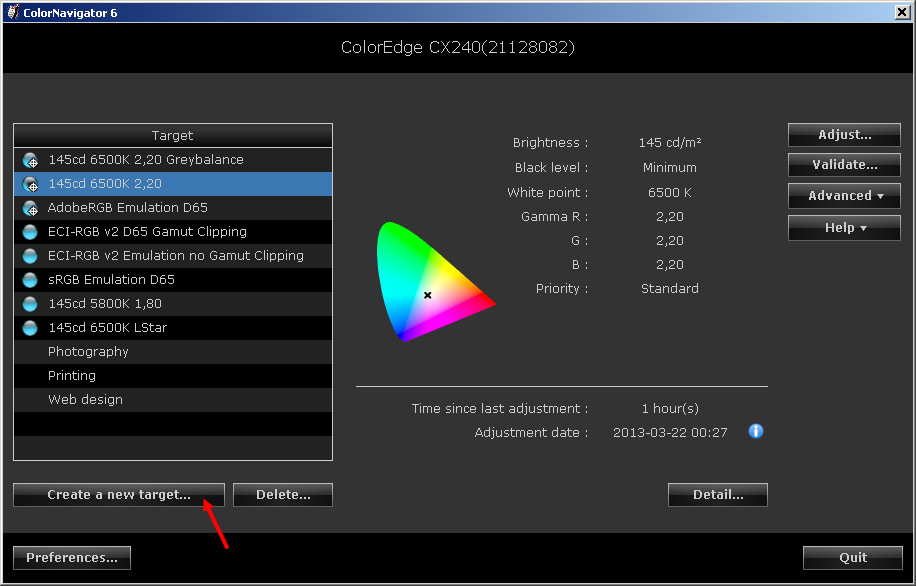Quit ColorNavigator with the Quit button
This screenshot has height=586, width=916.
point(853,557)
